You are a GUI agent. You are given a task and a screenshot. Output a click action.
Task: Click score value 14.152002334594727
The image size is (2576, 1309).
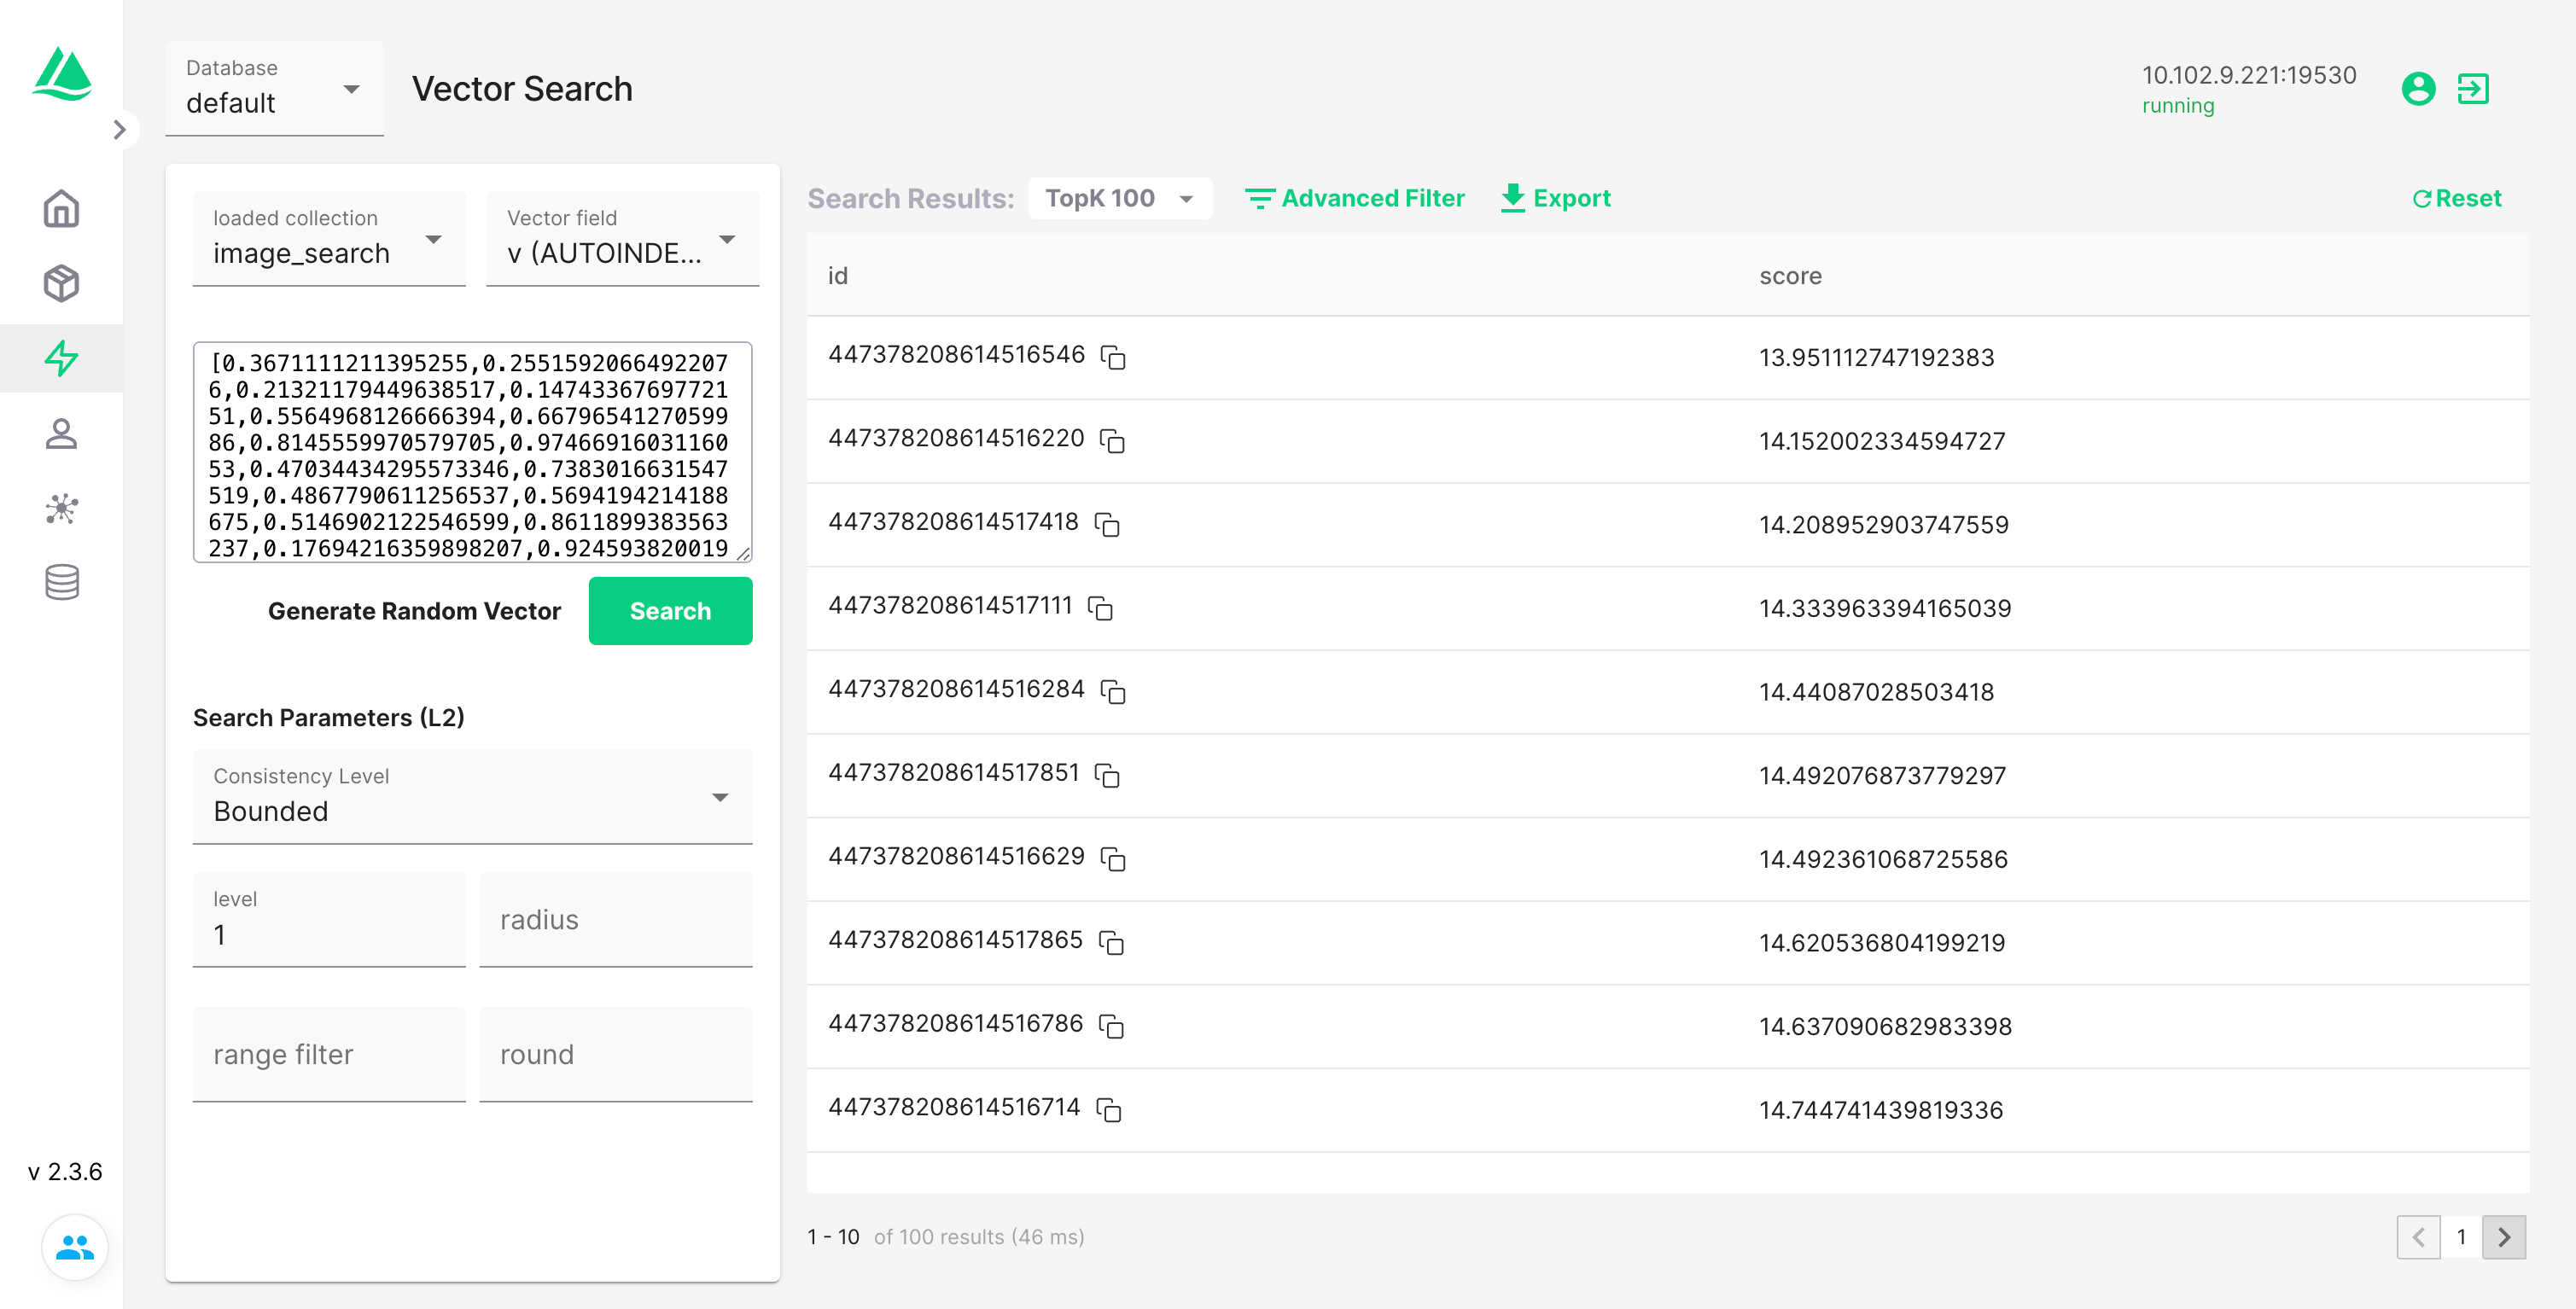coord(1882,441)
